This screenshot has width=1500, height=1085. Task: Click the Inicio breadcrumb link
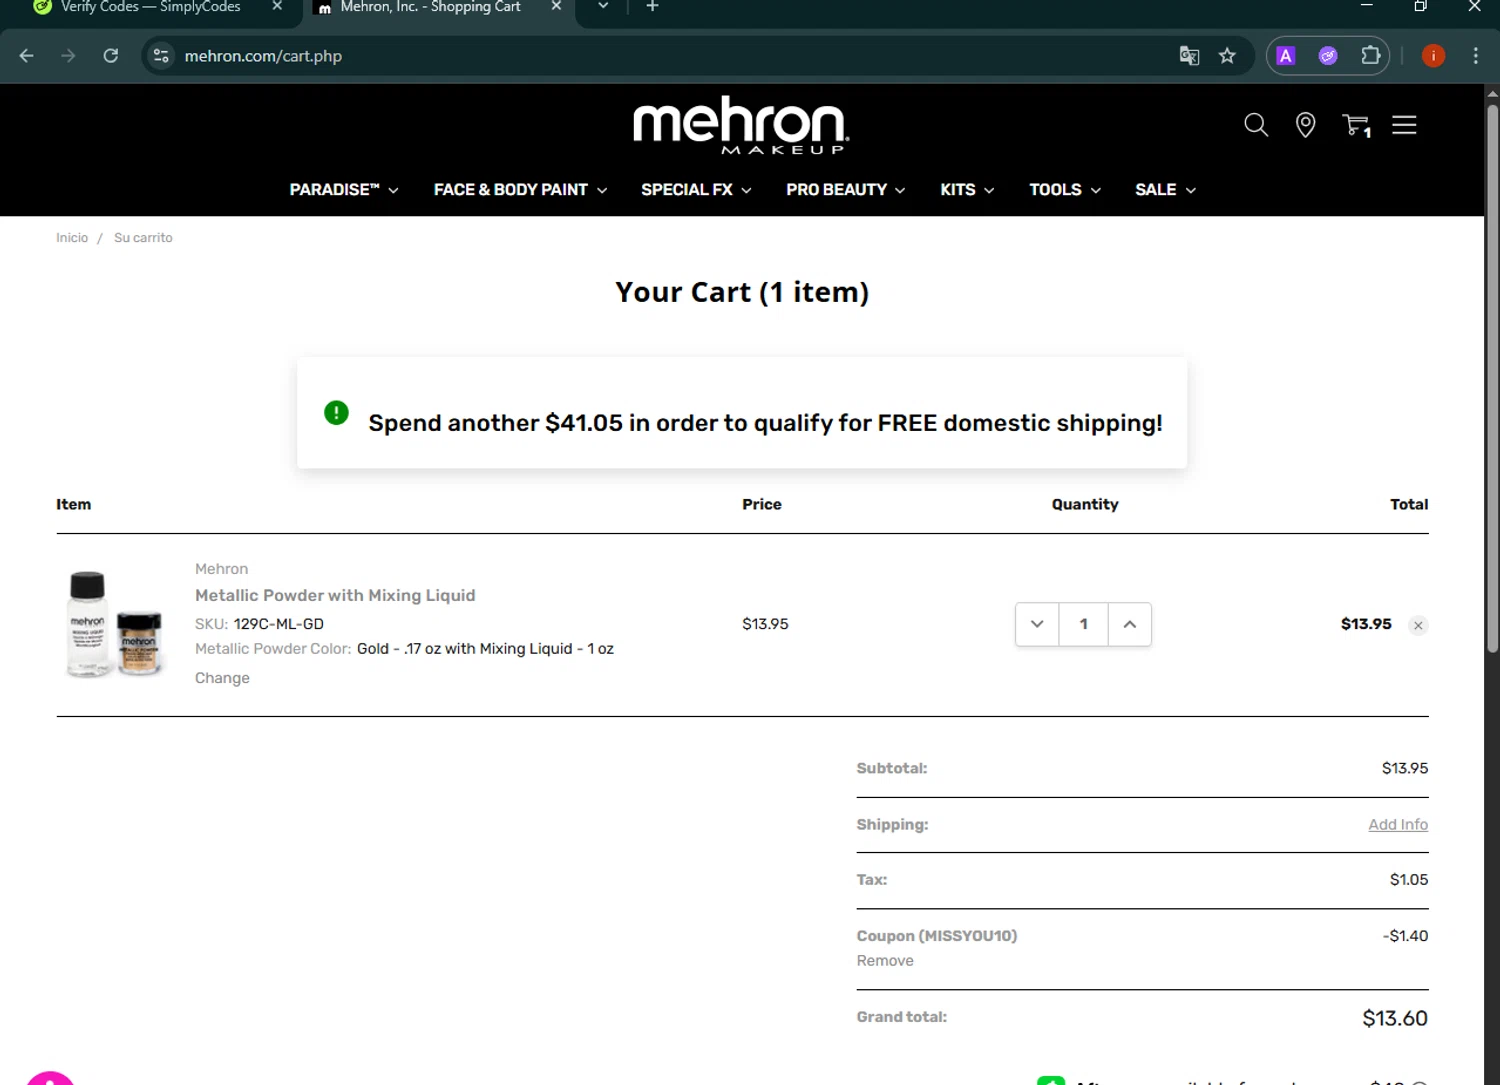tap(72, 238)
